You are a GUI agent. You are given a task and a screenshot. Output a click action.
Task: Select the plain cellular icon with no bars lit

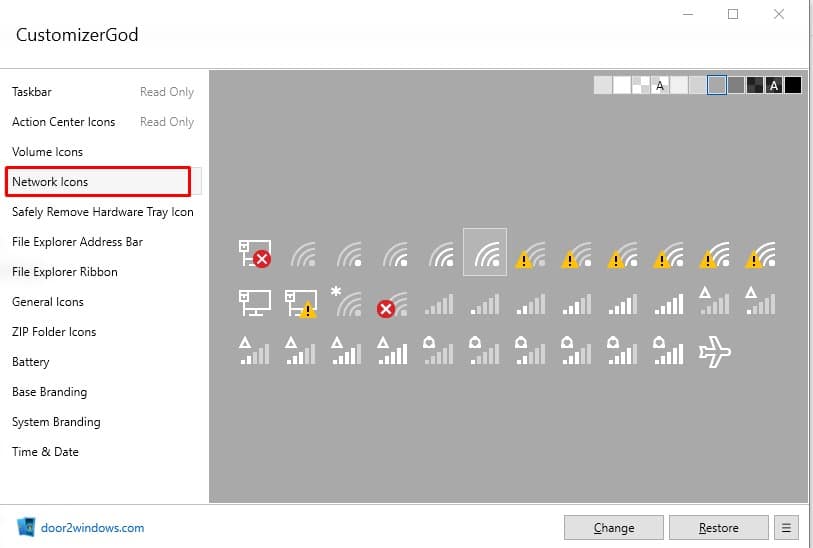439,304
